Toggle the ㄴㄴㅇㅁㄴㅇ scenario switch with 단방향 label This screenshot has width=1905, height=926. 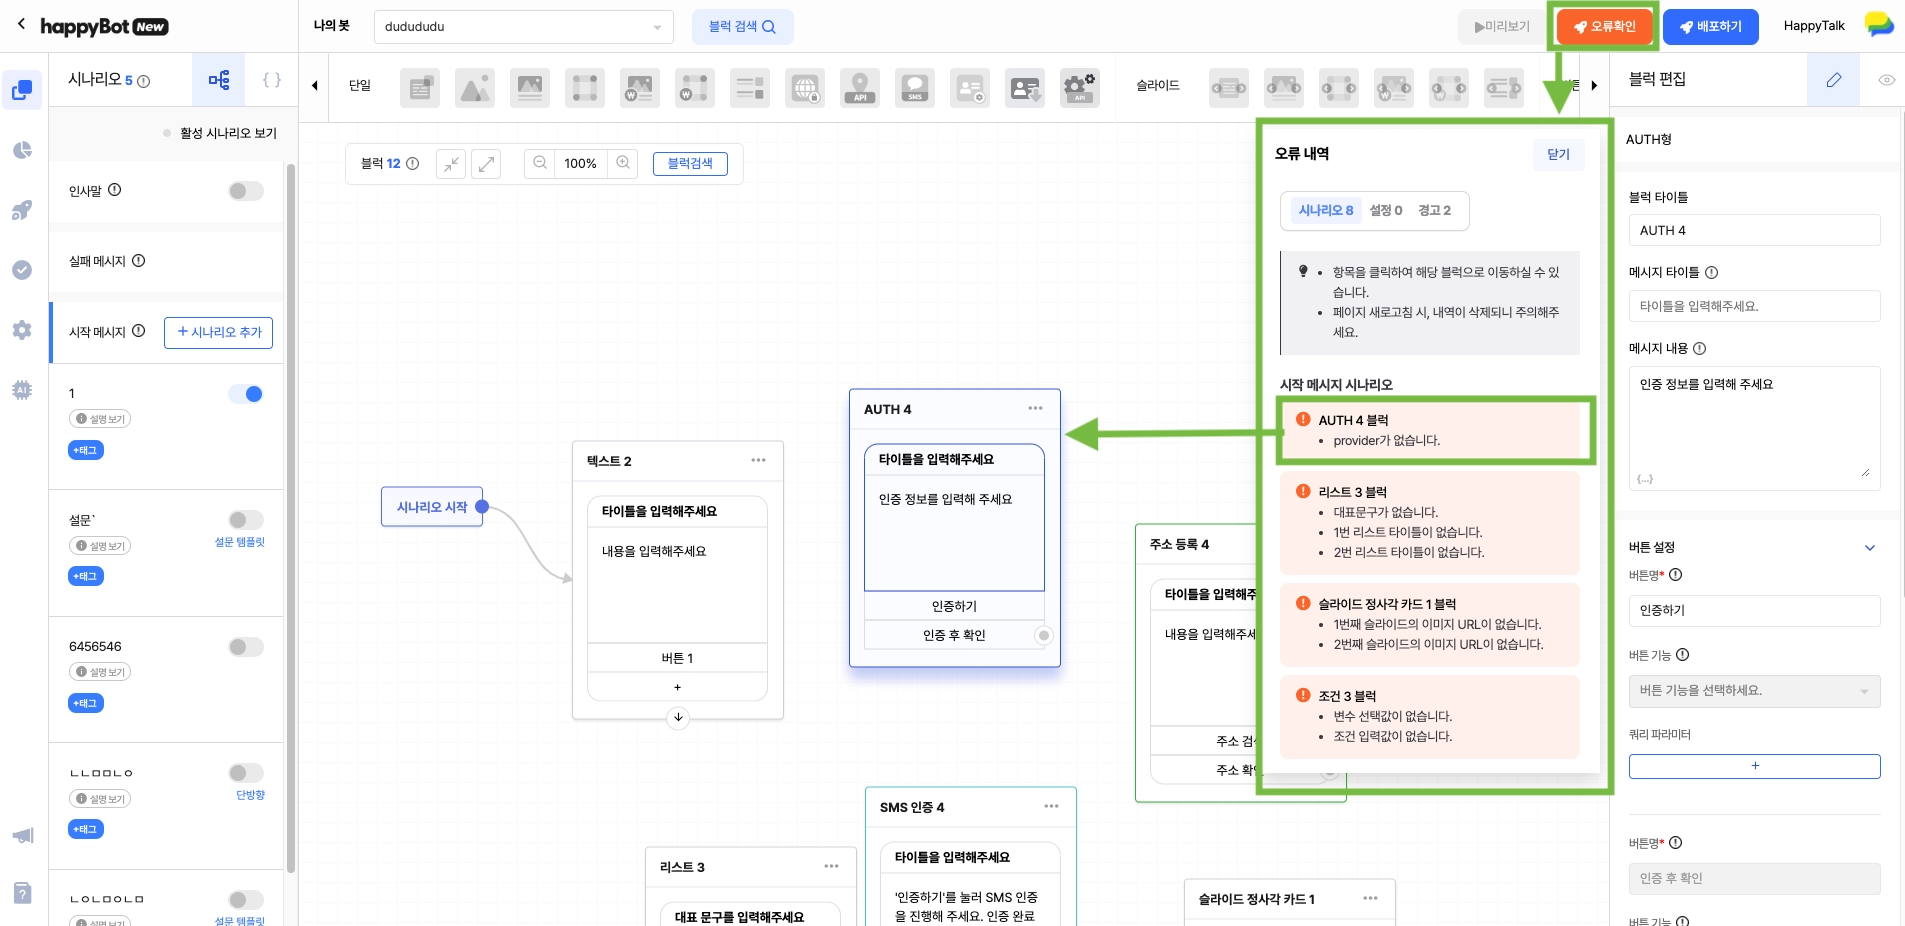246,773
